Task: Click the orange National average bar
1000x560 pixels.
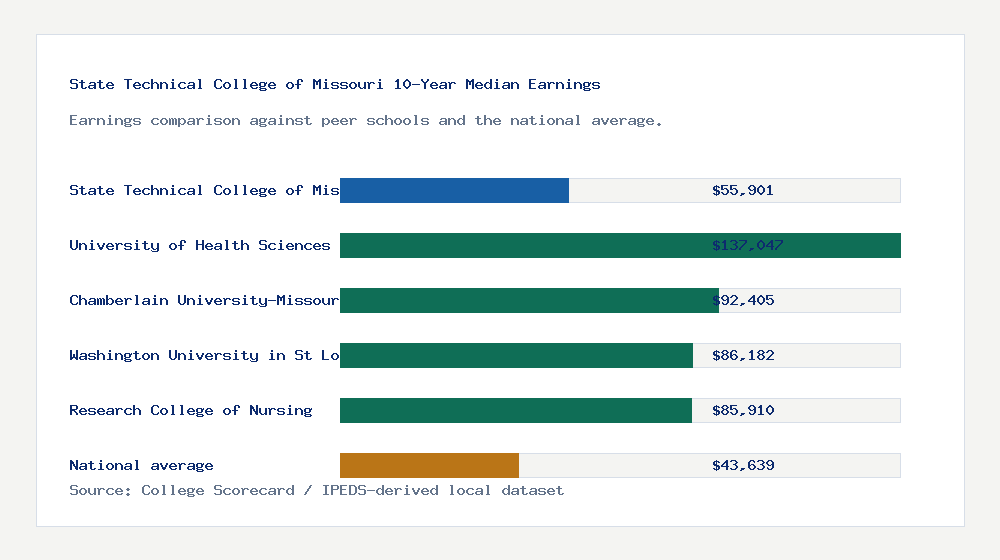Action: [429, 466]
